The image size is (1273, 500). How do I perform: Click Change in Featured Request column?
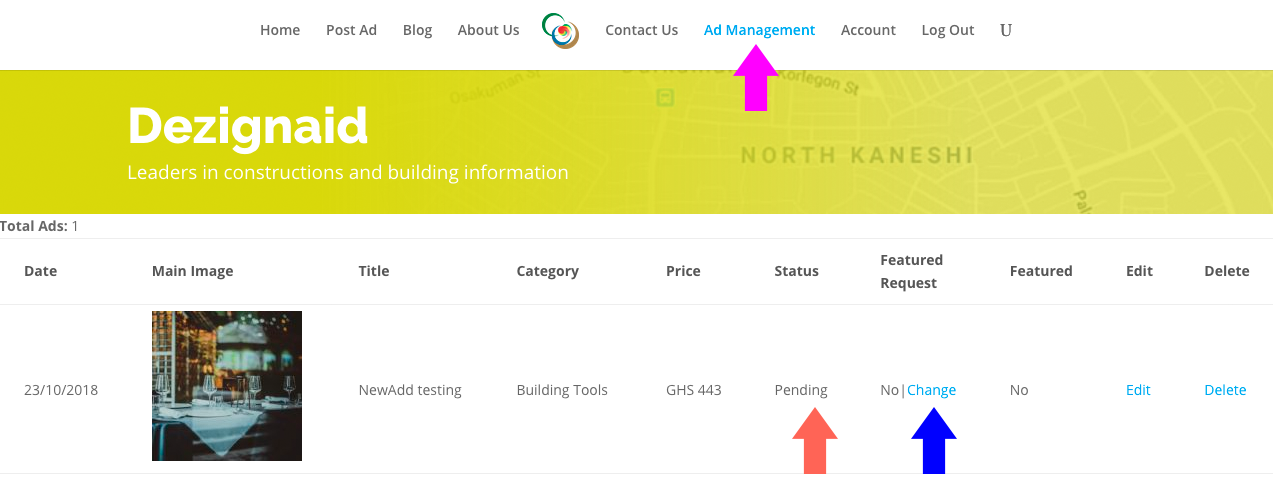[x=931, y=390]
